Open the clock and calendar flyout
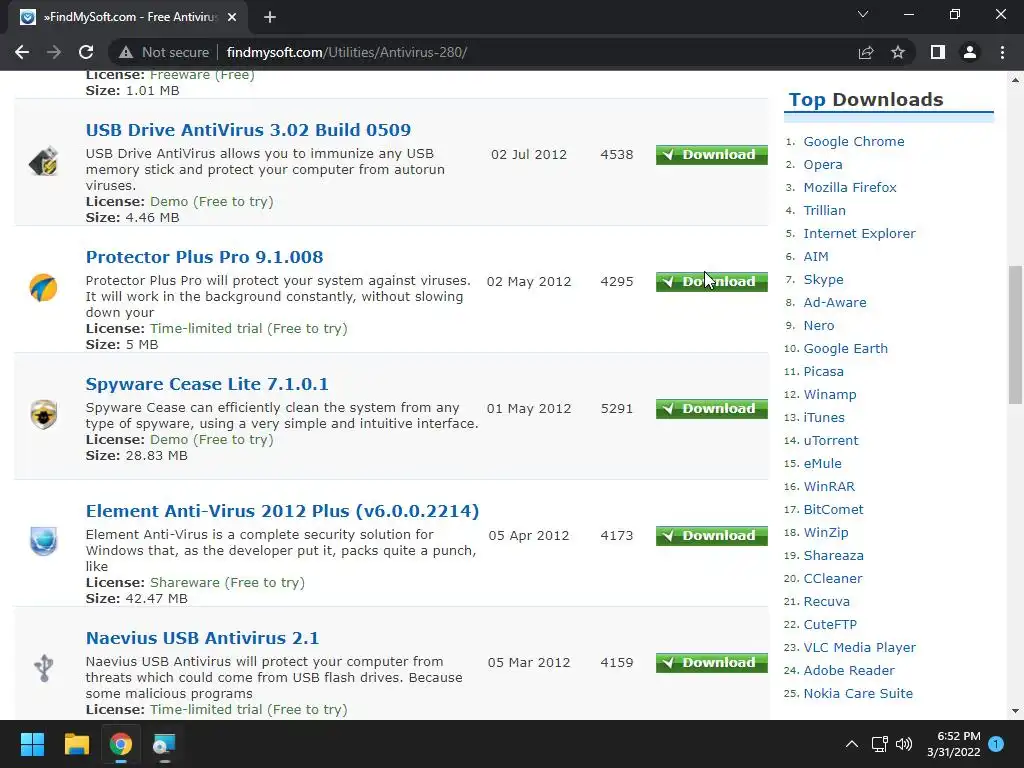 click(x=953, y=744)
